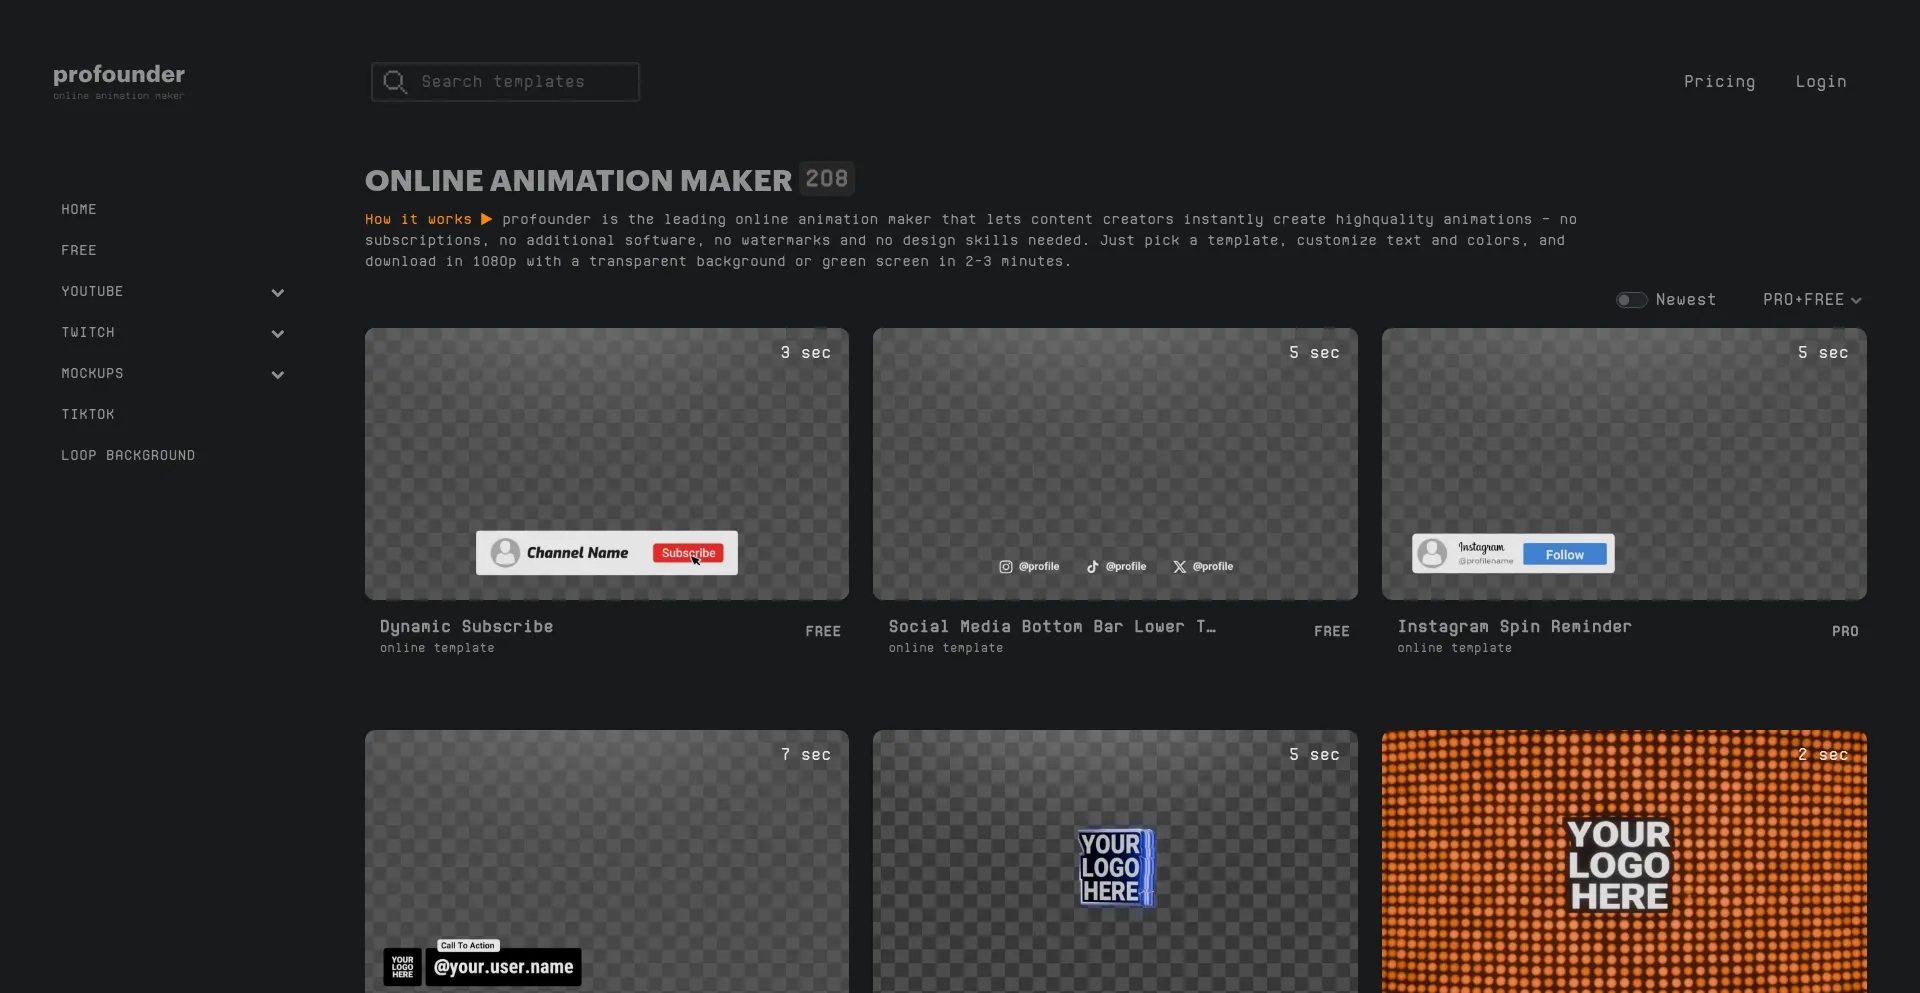This screenshot has height=993, width=1920.
Task: Click FREE badge on Dynamic Subscribe
Action: (823, 631)
